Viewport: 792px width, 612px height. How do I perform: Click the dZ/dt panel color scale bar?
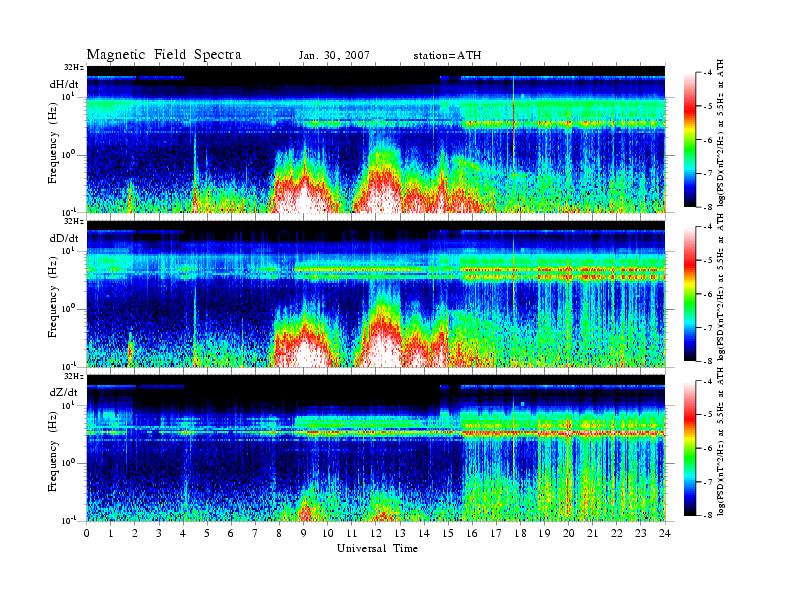click(690, 448)
